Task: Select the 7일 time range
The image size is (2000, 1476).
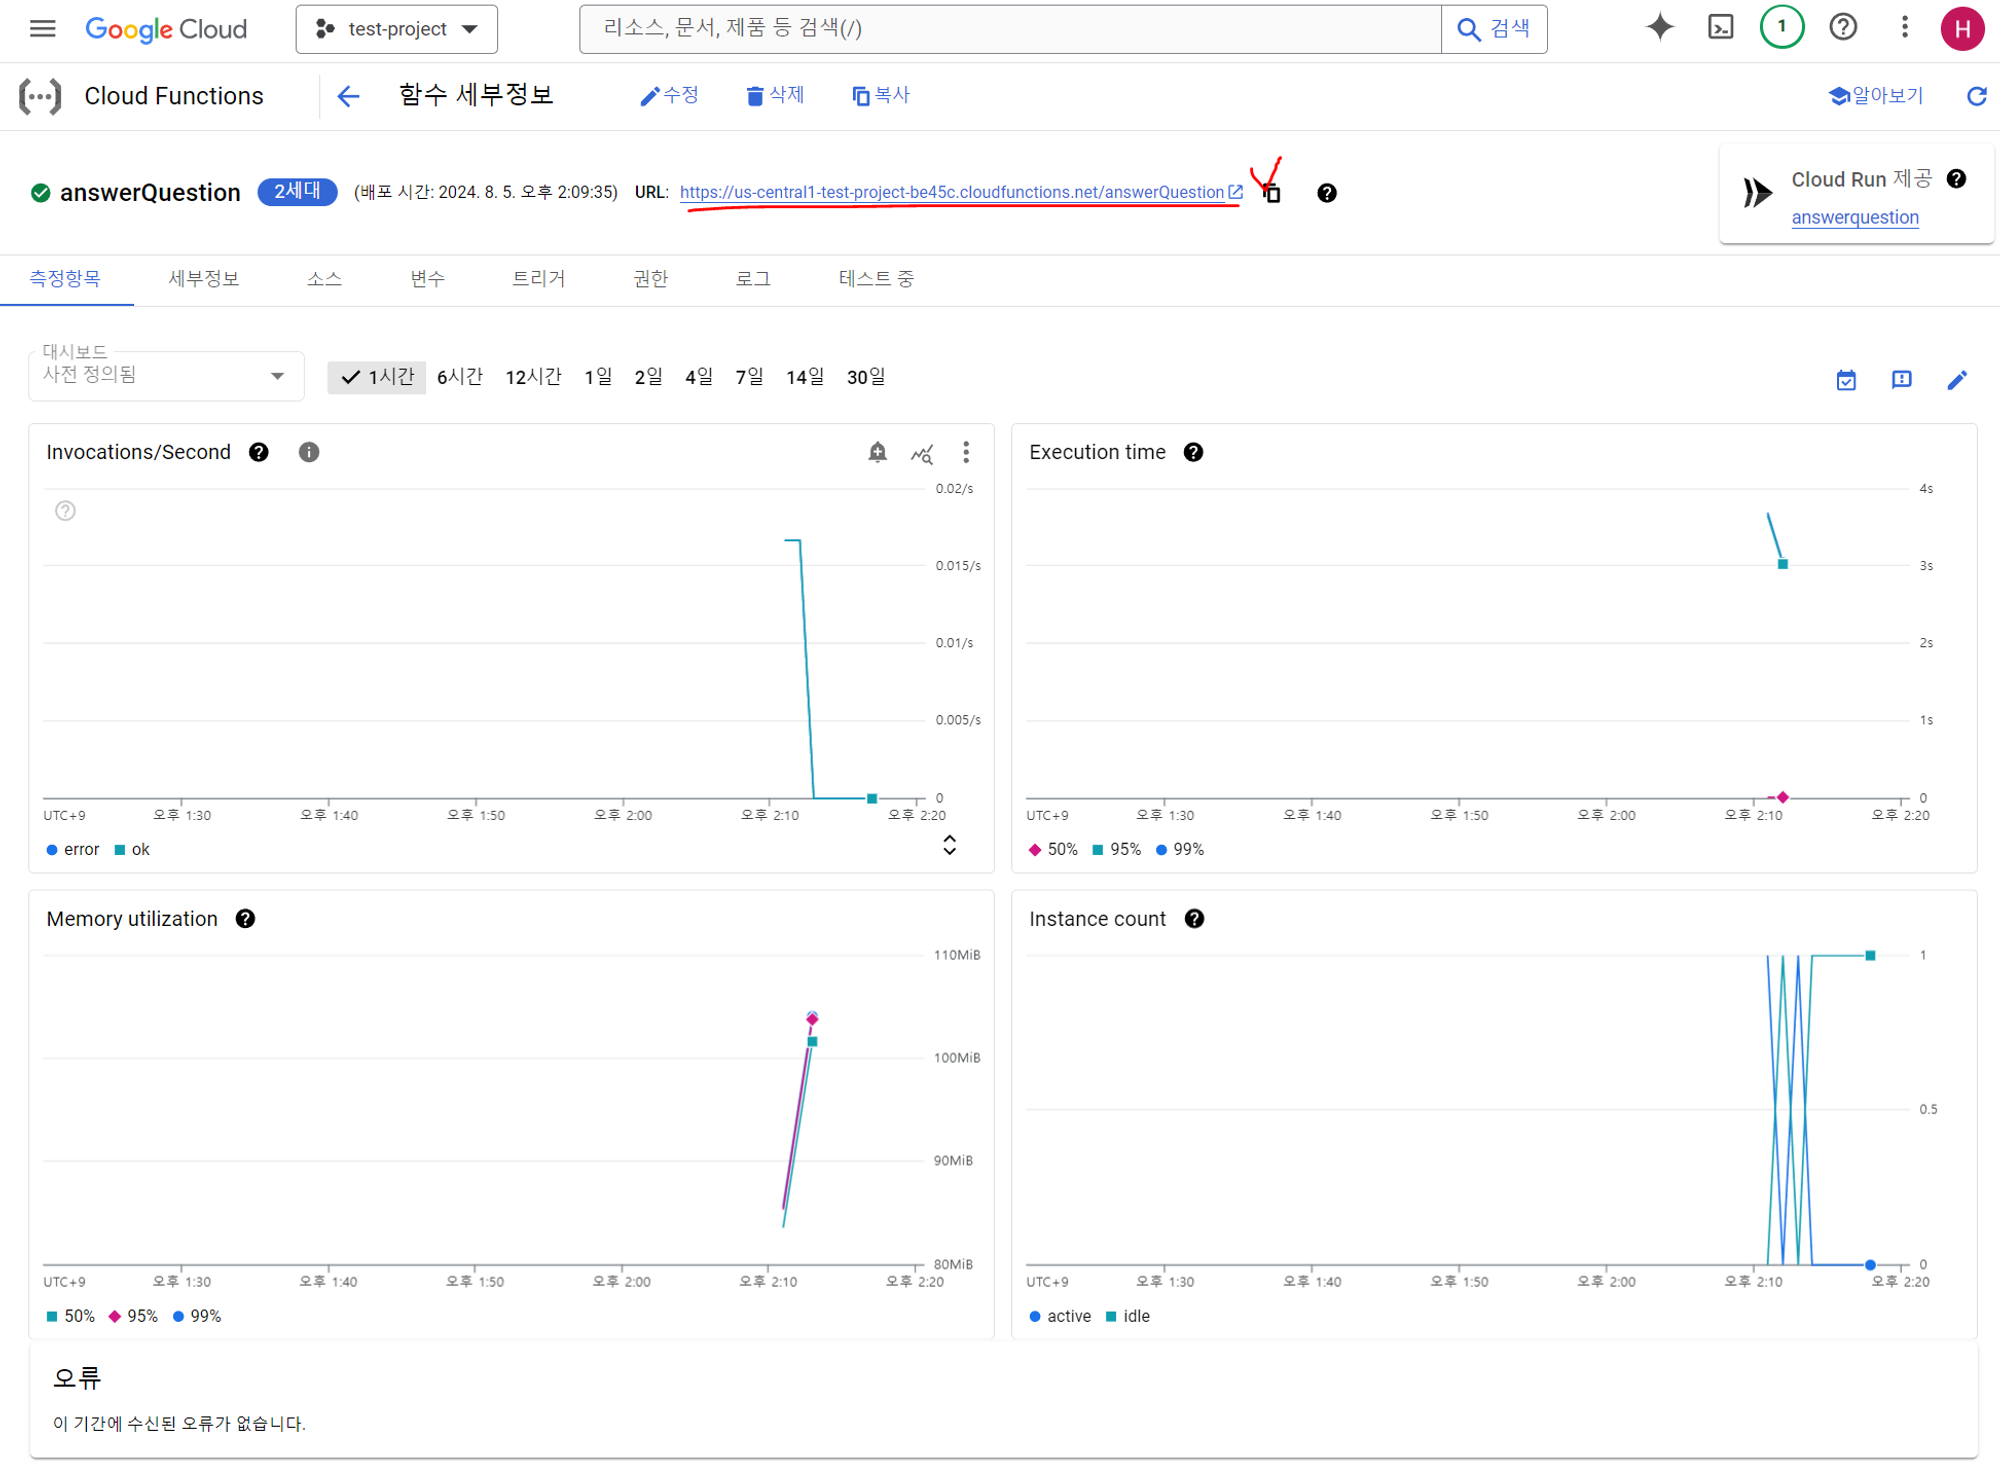Action: coord(749,377)
